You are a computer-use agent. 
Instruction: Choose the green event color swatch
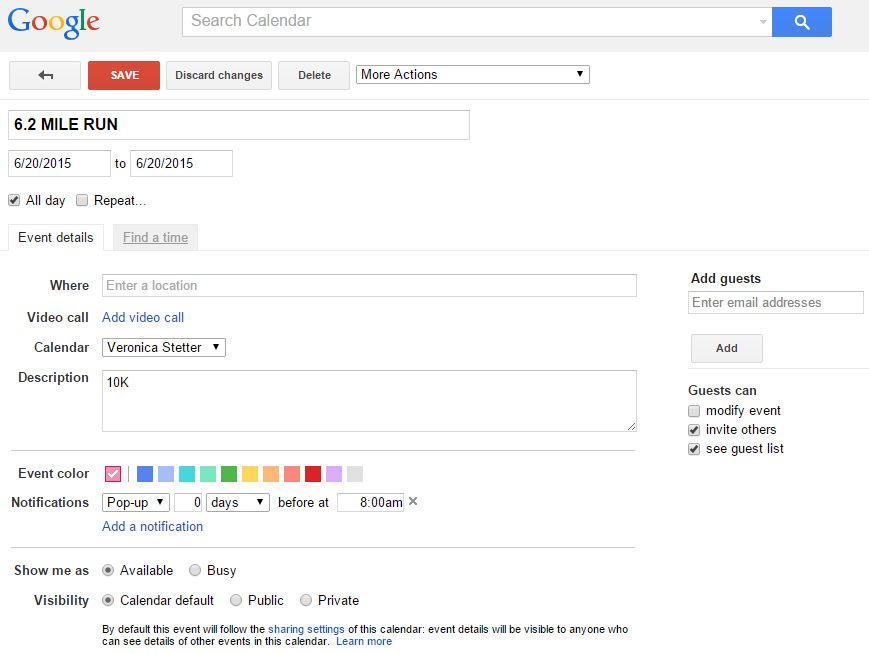click(229, 474)
